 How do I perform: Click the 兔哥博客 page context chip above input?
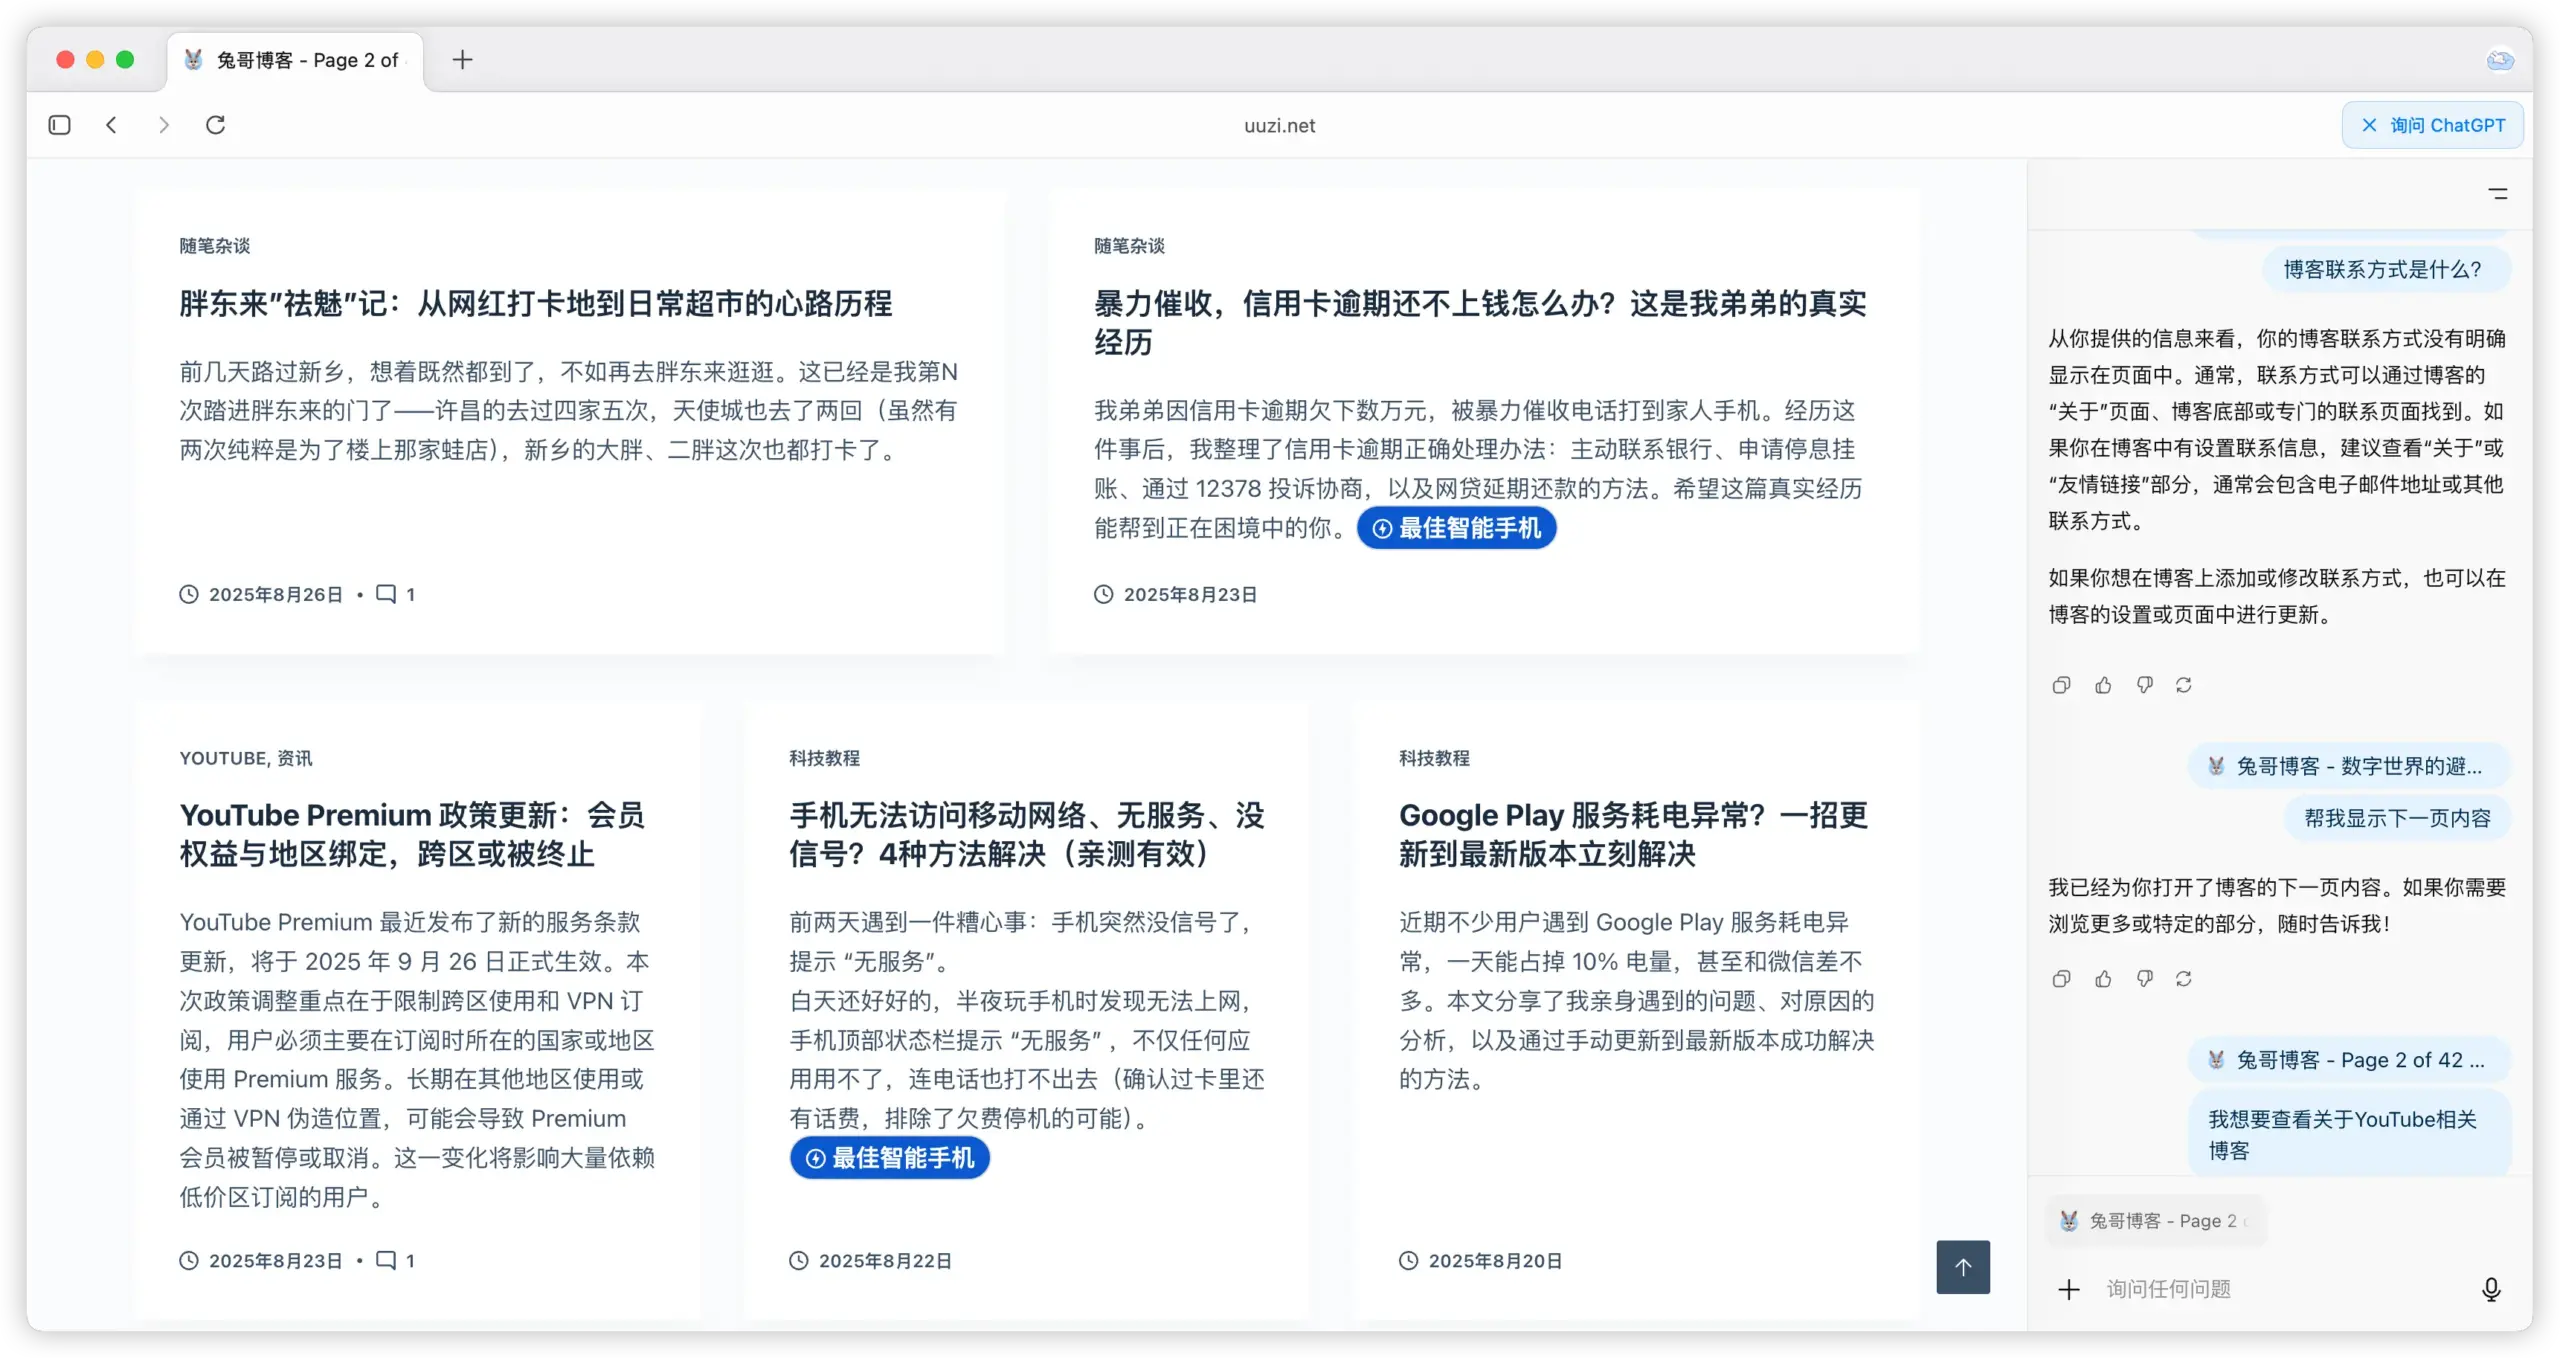pyautogui.click(x=2155, y=1221)
